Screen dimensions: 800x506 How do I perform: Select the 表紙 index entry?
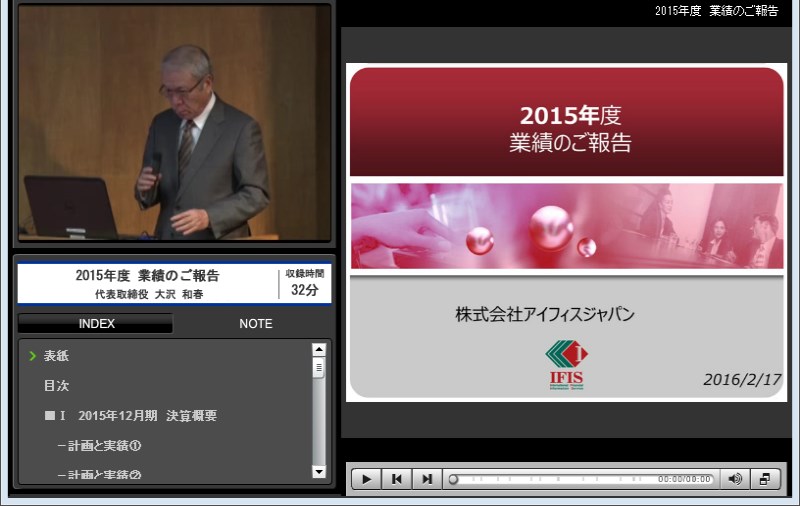56,356
